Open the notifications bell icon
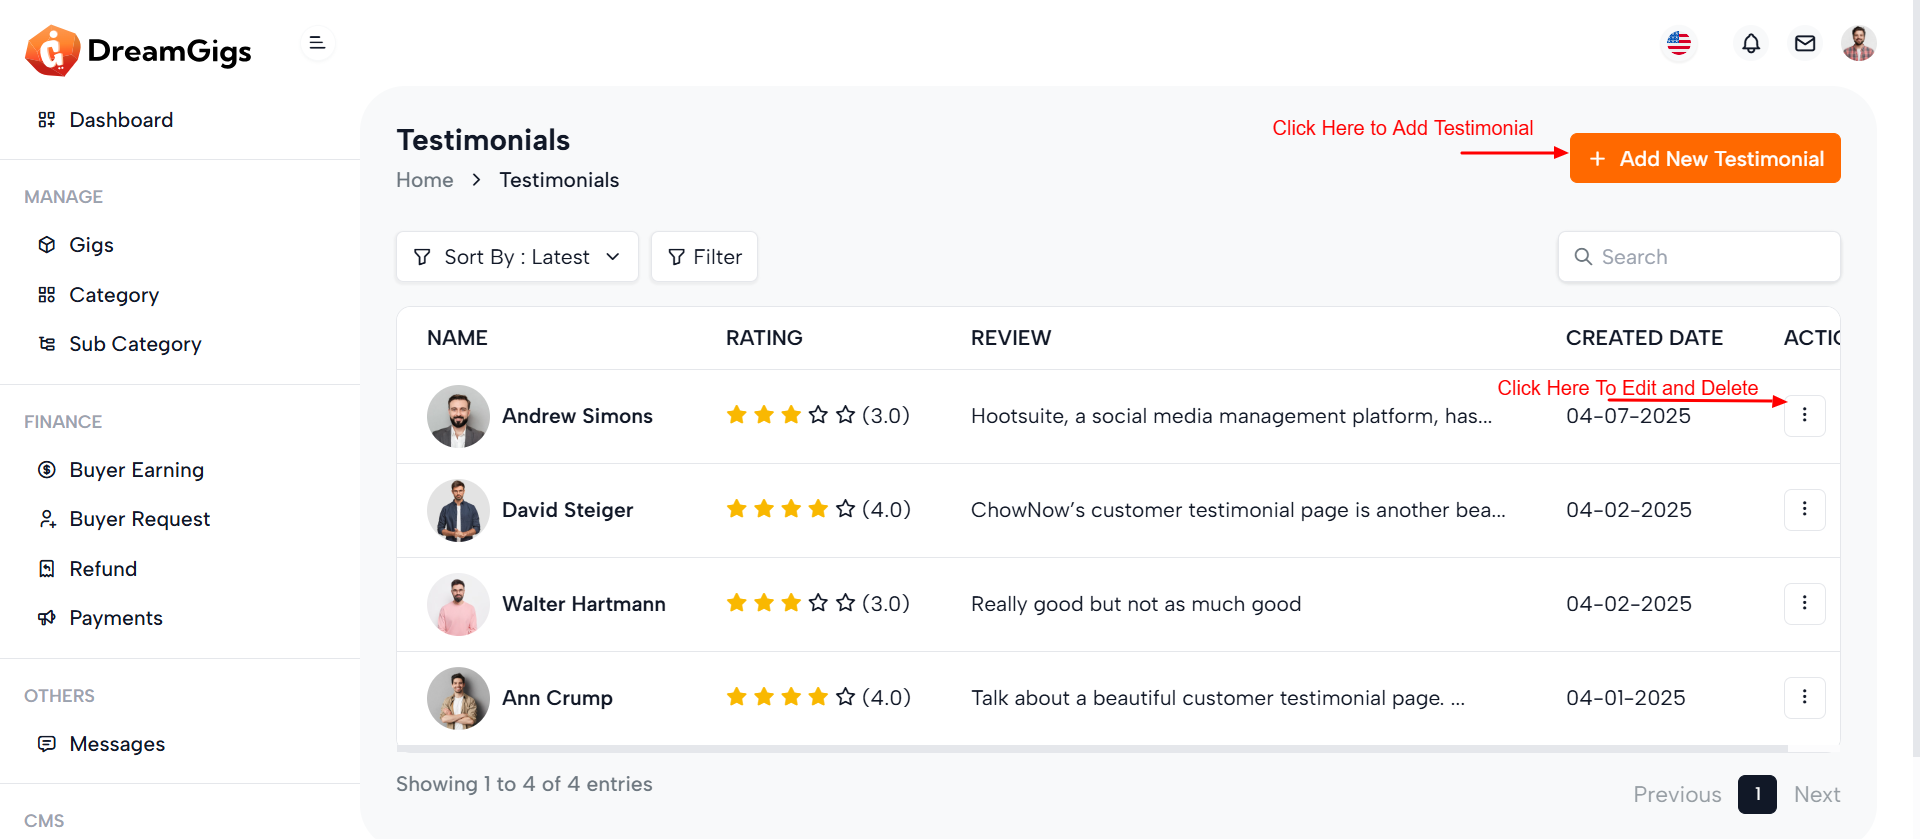 pos(1750,44)
